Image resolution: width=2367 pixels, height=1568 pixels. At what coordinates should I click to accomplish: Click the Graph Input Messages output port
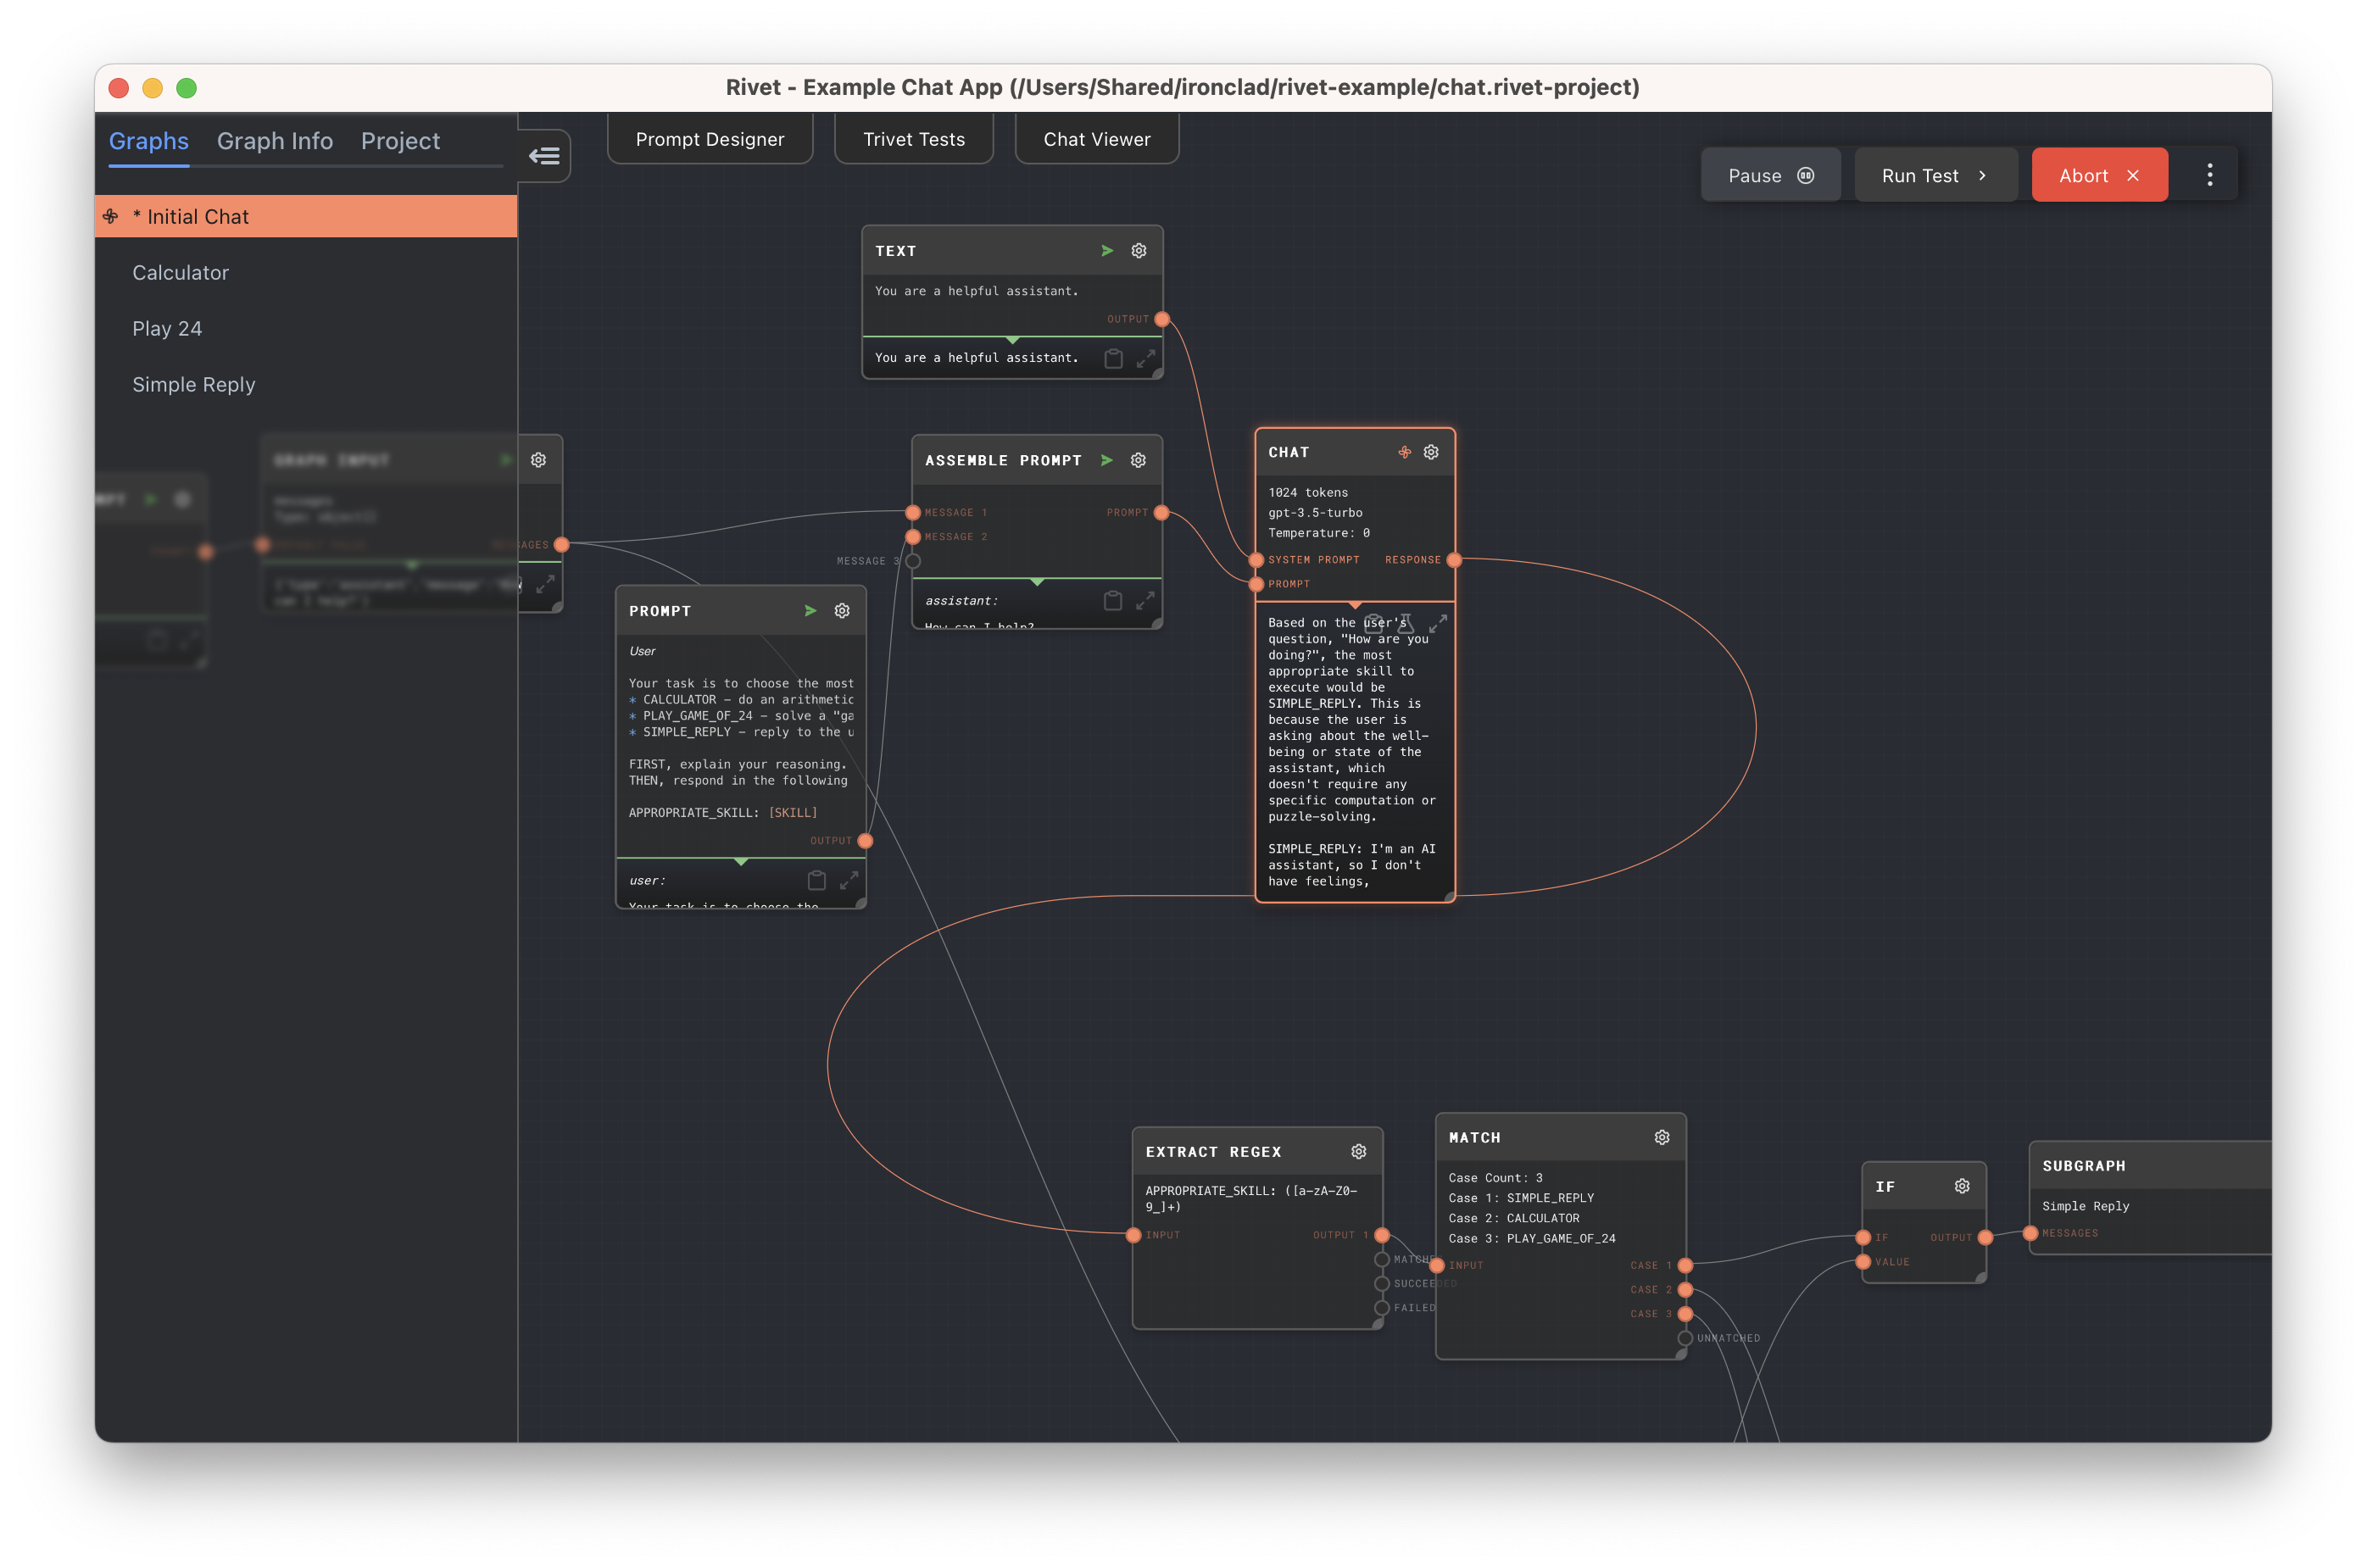(562, 545)
